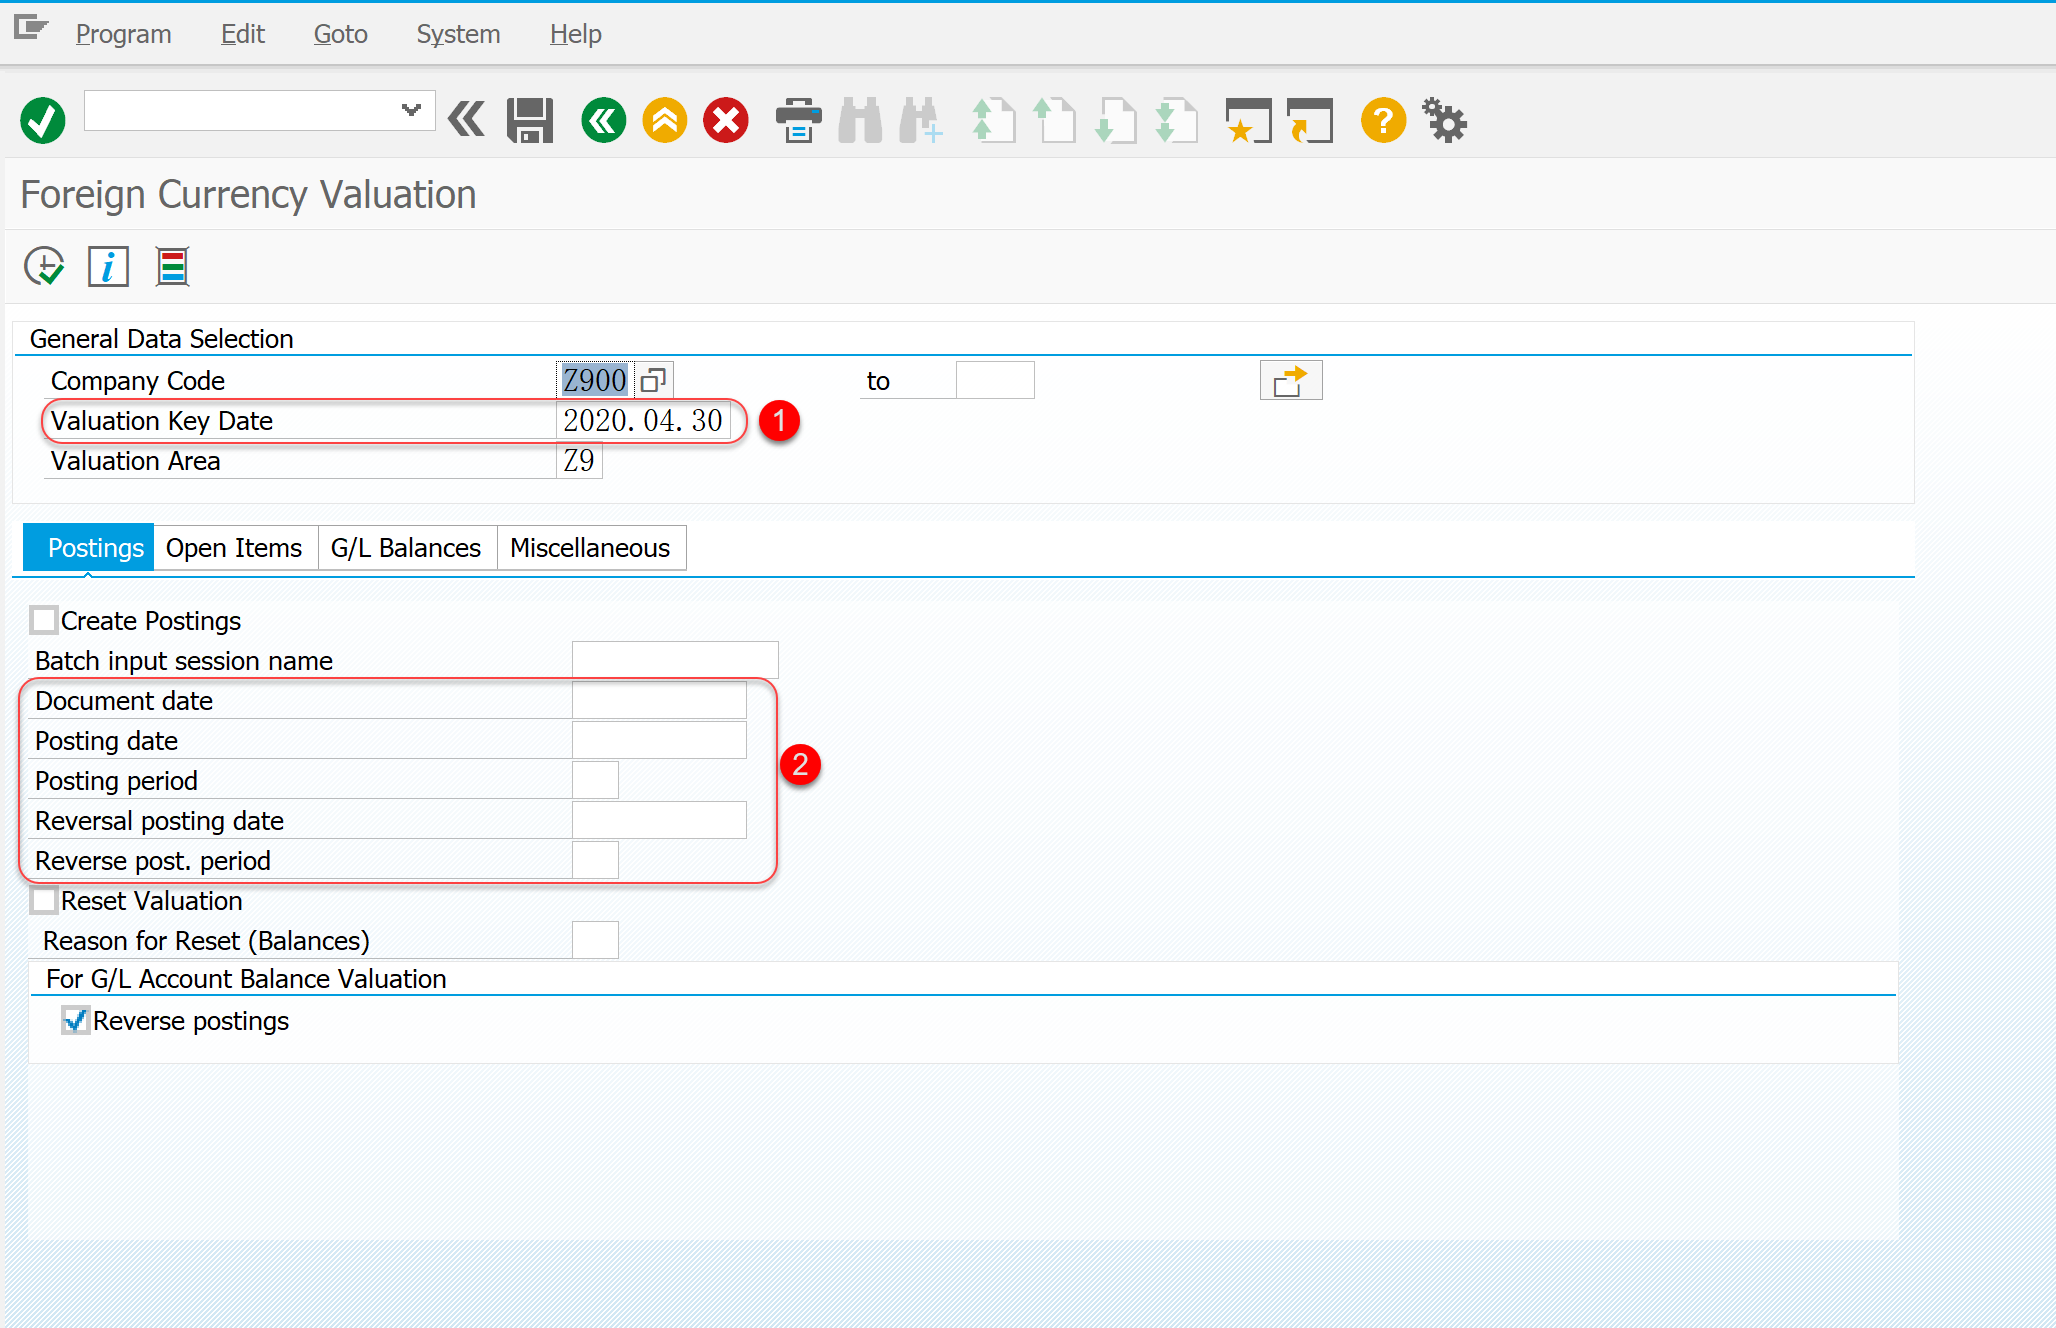Click the Print icon in toolbar
Screen dimensions: 2056x1328
pos(798,121)
